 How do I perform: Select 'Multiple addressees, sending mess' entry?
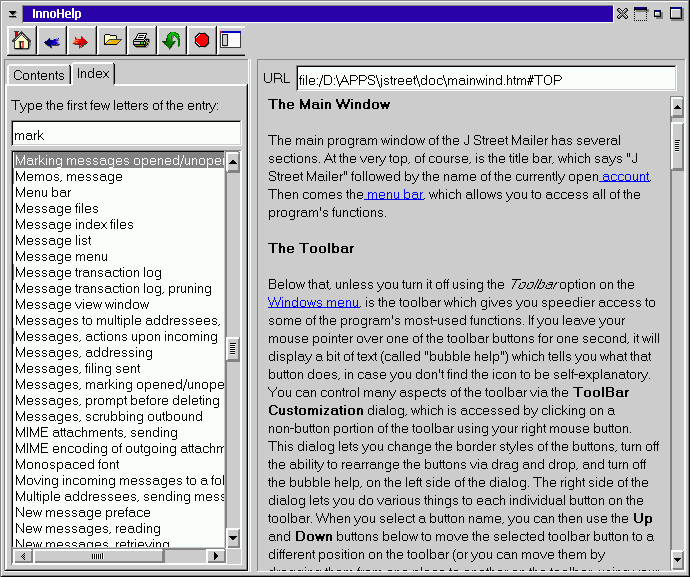[119, 496]
